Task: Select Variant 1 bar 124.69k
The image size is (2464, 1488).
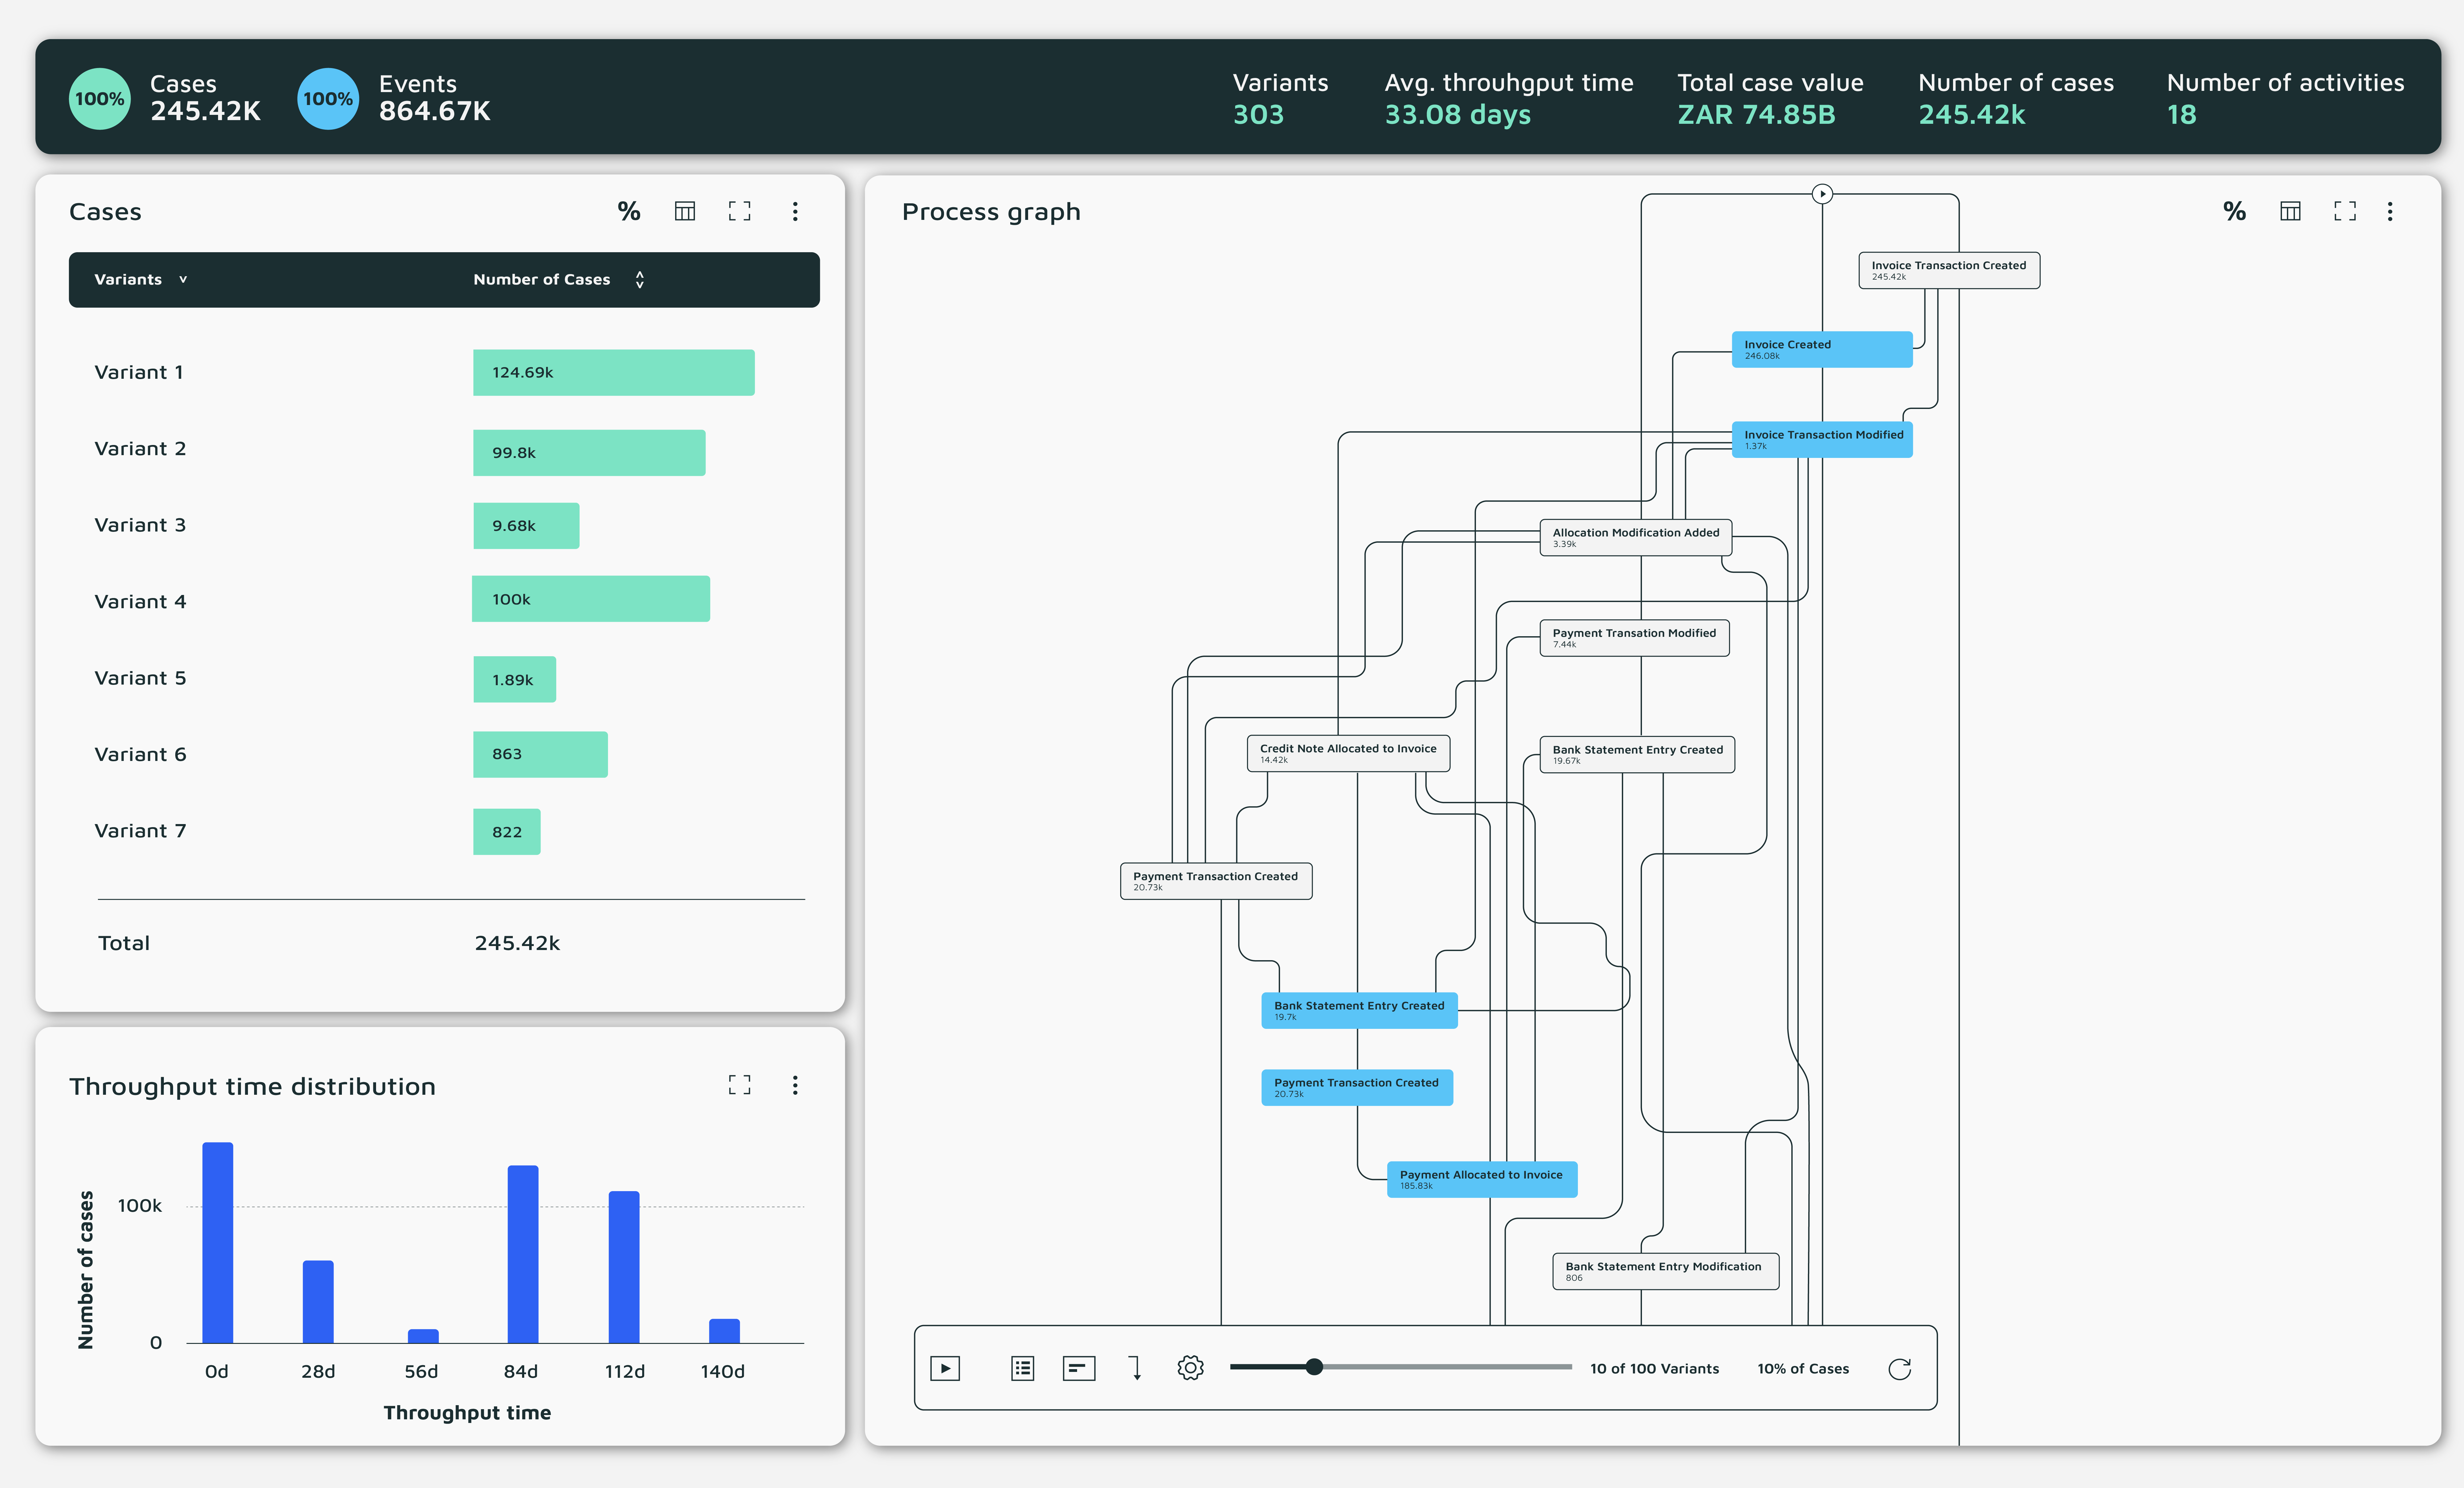Action: pos(614,372)
